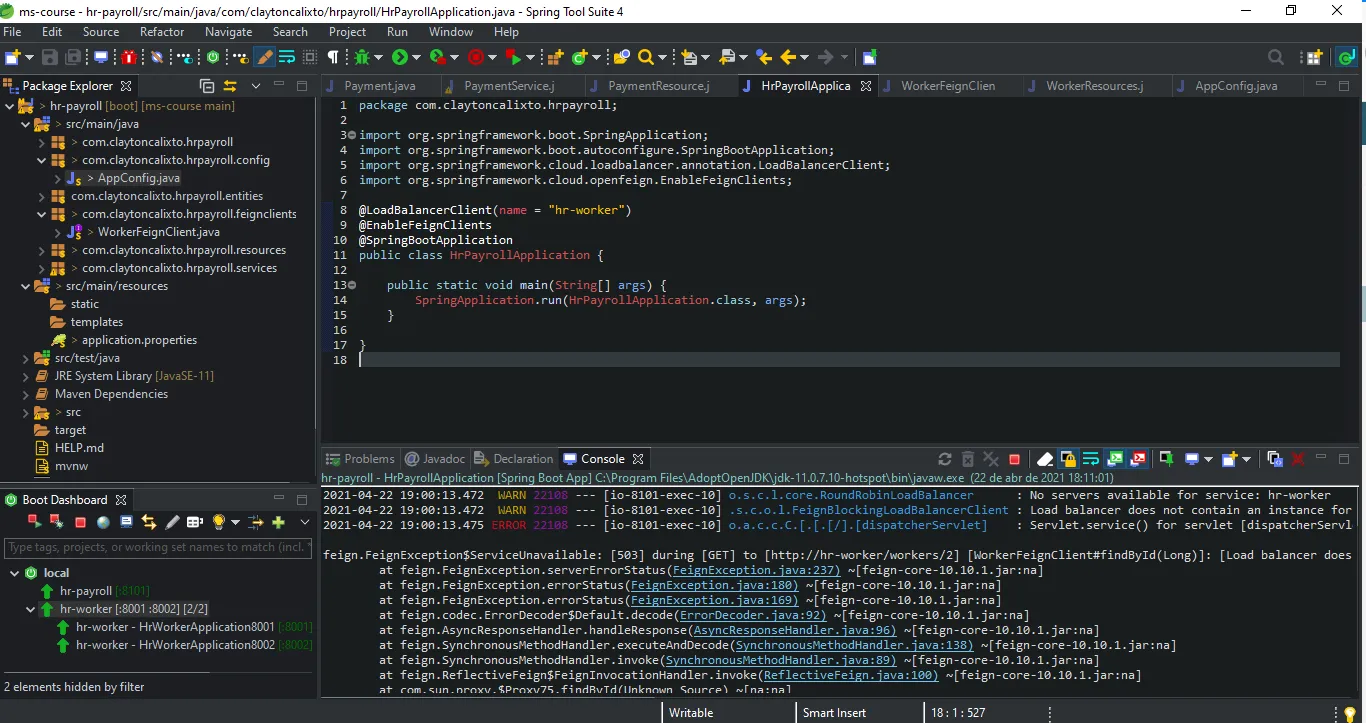Open the Display Selected Console dropdown arrow
This screenshot has height=723, width=1366.
coord(1208,459)
